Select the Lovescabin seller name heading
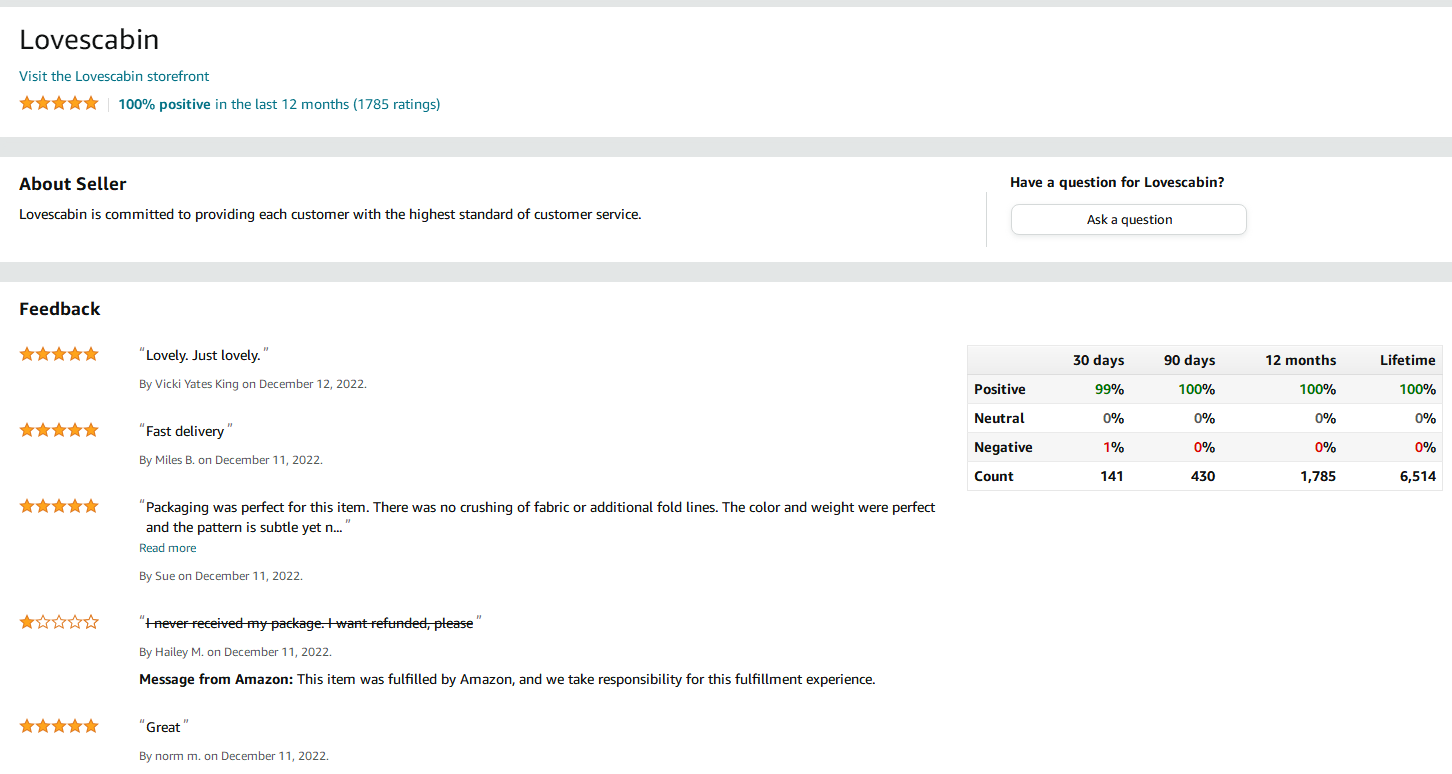Image resolution: width=1452 pixels, height=774 pixels. point(89,40)
